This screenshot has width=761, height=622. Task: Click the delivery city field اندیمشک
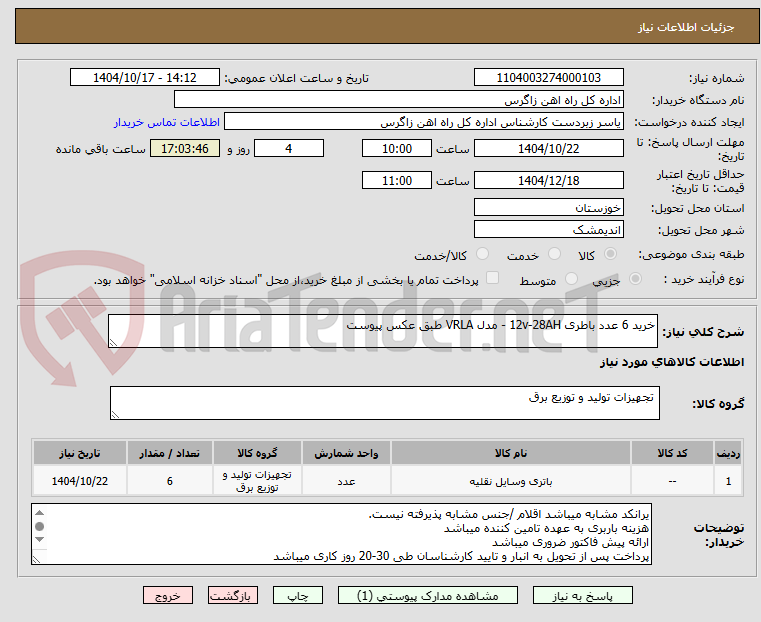pos(548,229)
